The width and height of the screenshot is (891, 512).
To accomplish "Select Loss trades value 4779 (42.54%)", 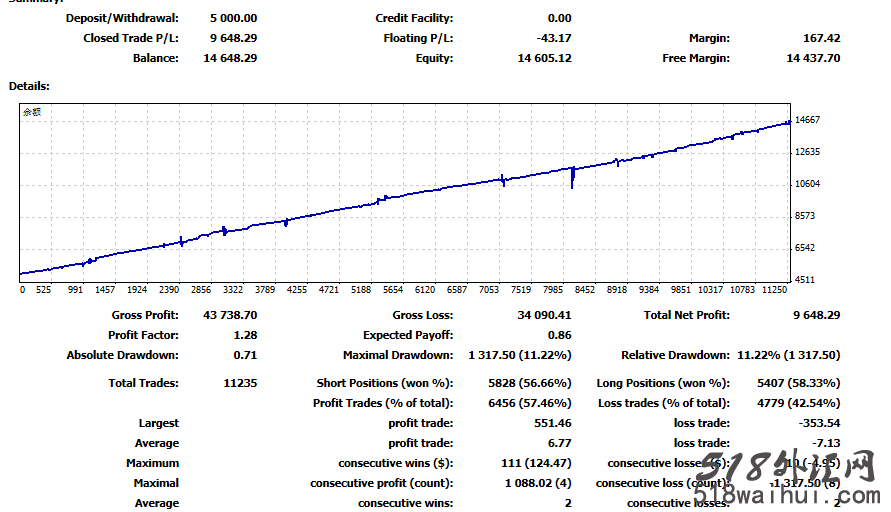I will 798,403.
